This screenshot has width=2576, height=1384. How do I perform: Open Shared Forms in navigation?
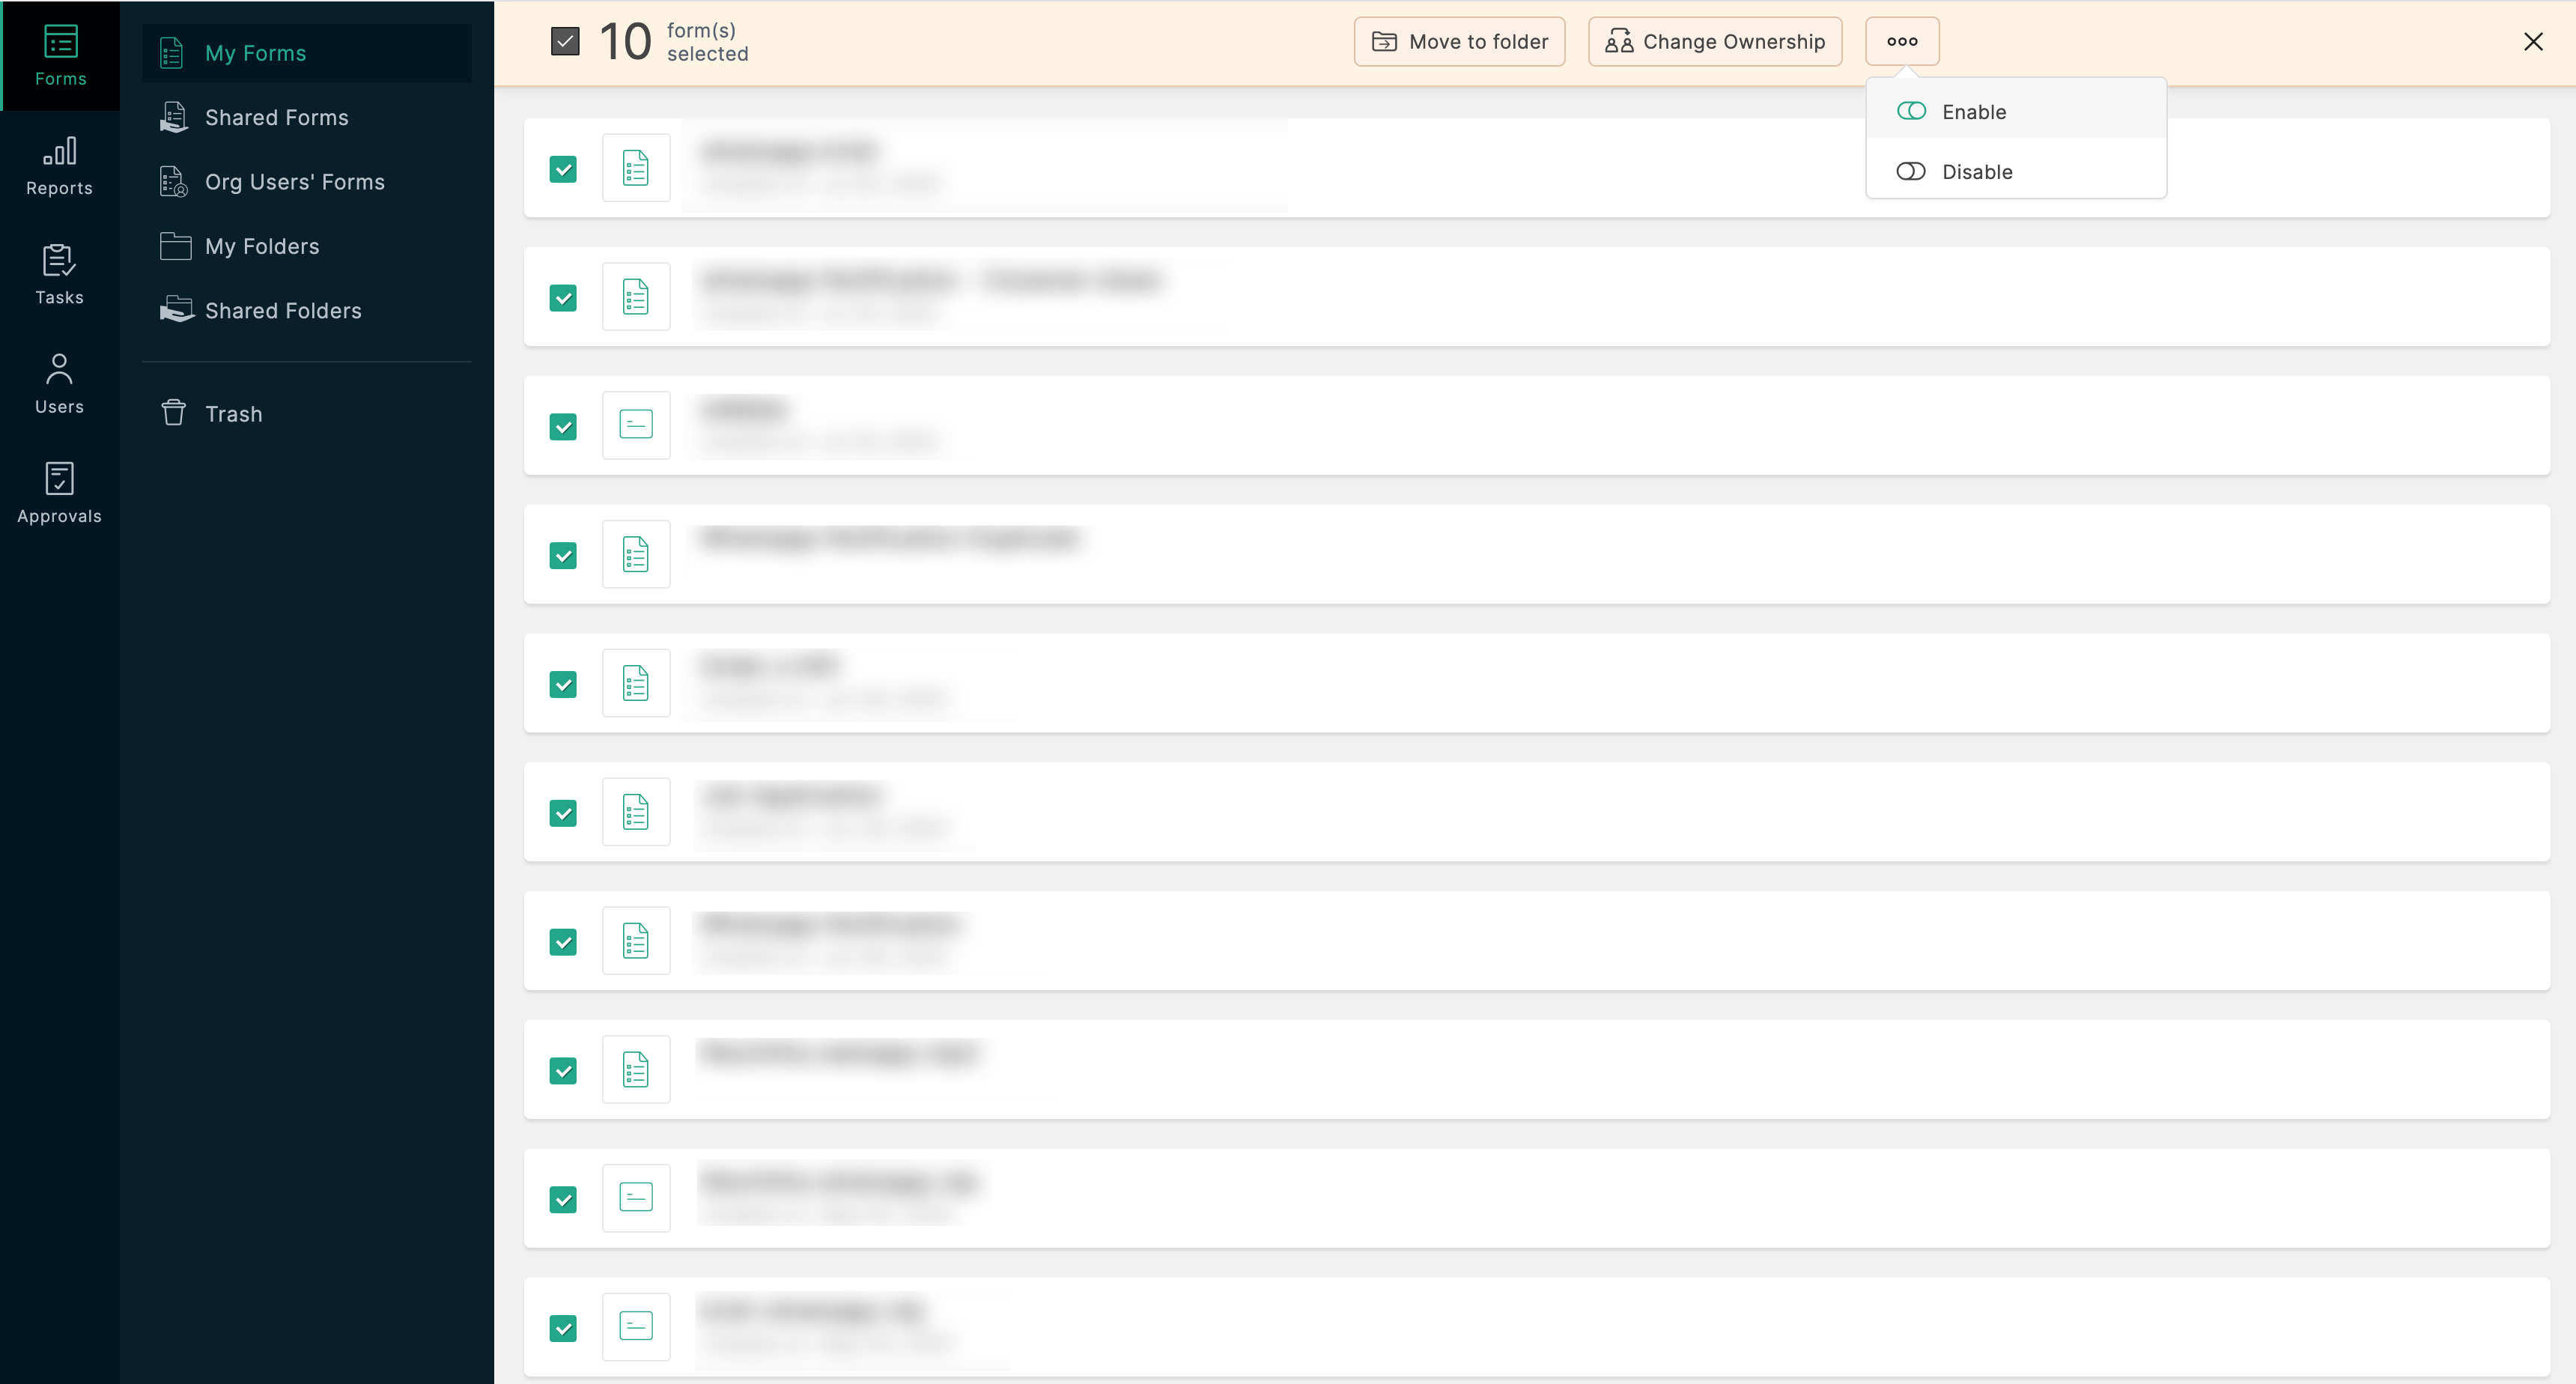(276, 118)
